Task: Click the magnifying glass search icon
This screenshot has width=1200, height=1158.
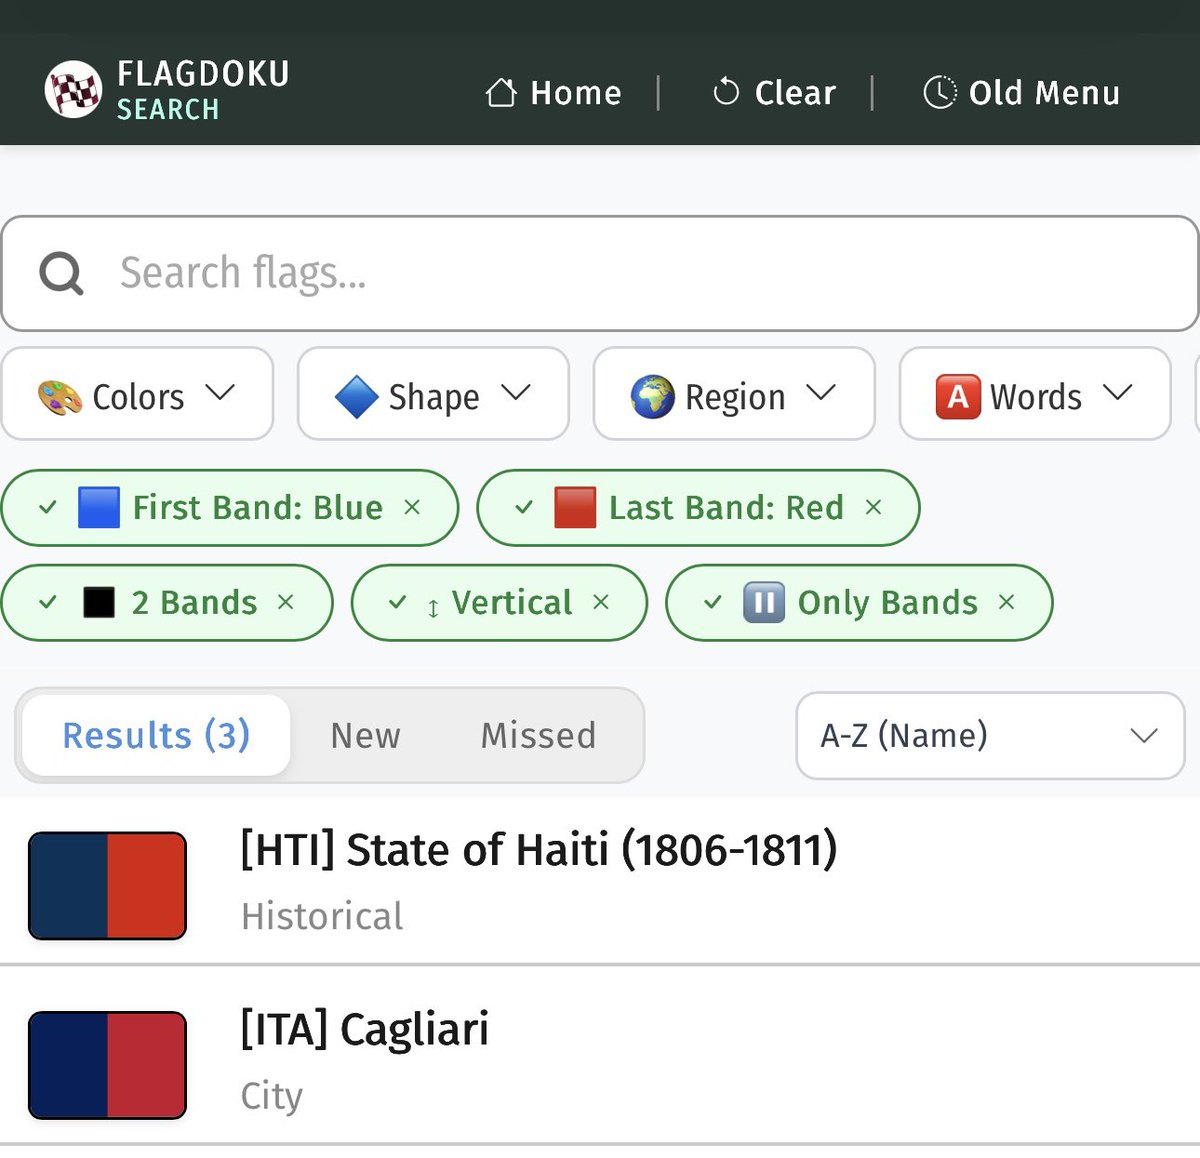Action: (x=60, y=272)
